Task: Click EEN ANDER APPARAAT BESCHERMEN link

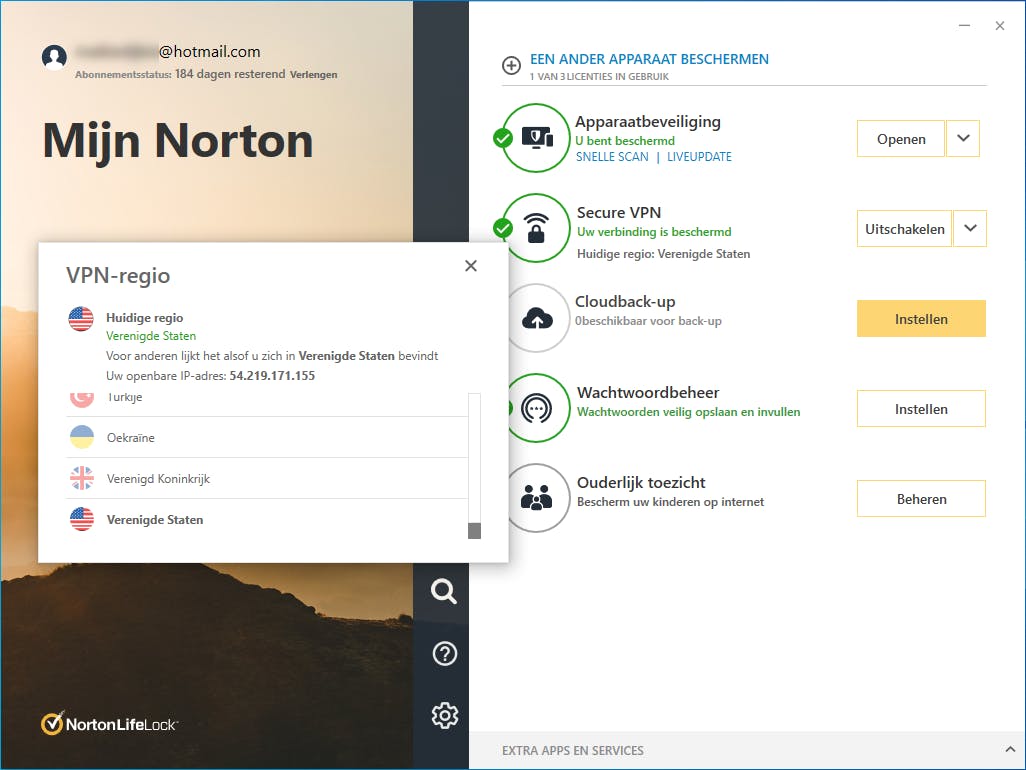Action: click(649, 59)
